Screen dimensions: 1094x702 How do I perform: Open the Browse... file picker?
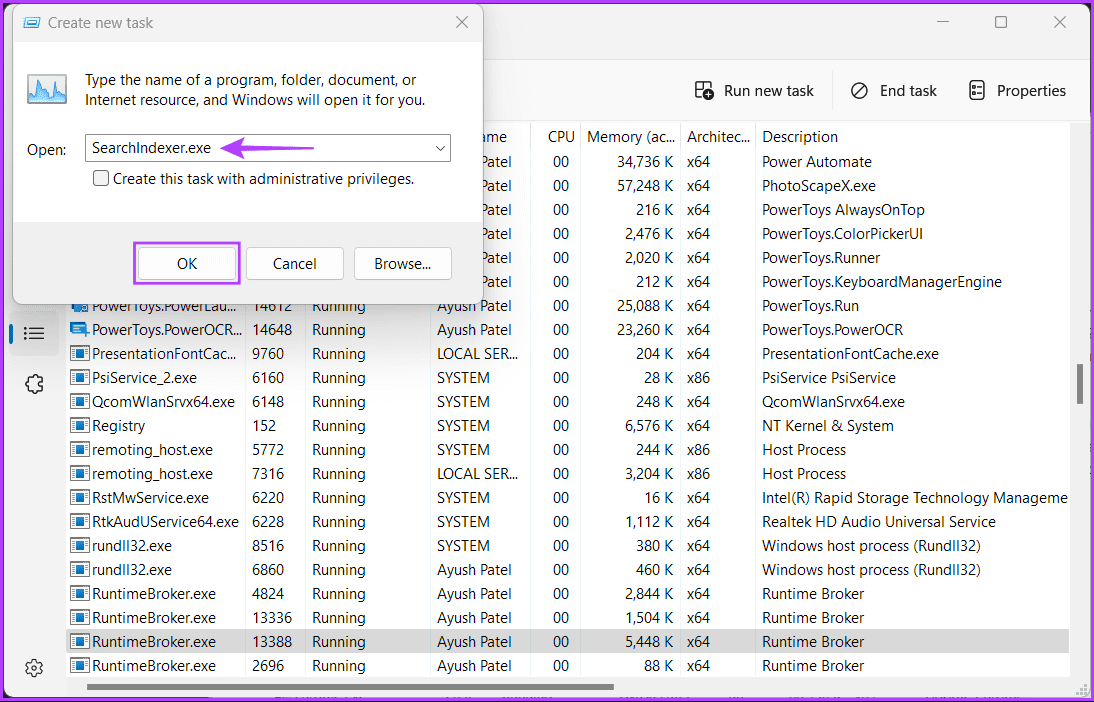(x=403, y=264)
